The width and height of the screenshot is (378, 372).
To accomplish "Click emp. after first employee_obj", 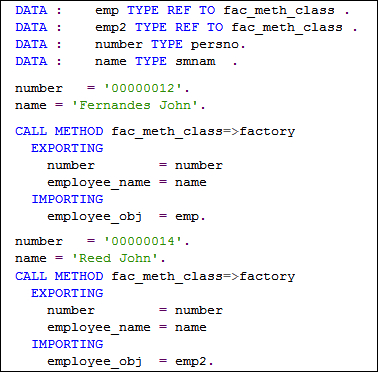I will click(190, 217).
